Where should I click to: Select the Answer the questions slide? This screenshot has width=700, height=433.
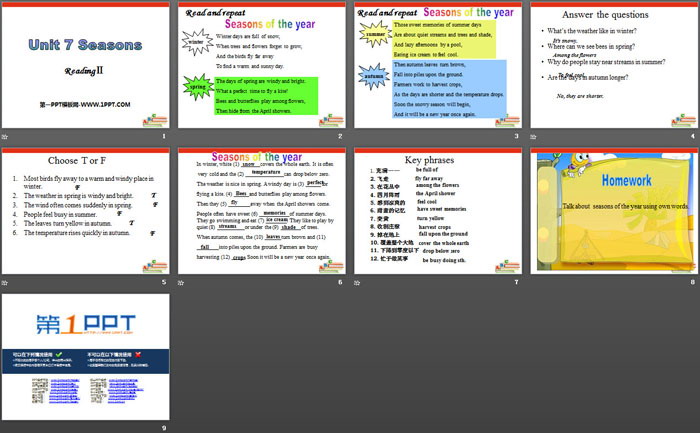(x=613, y=65)
